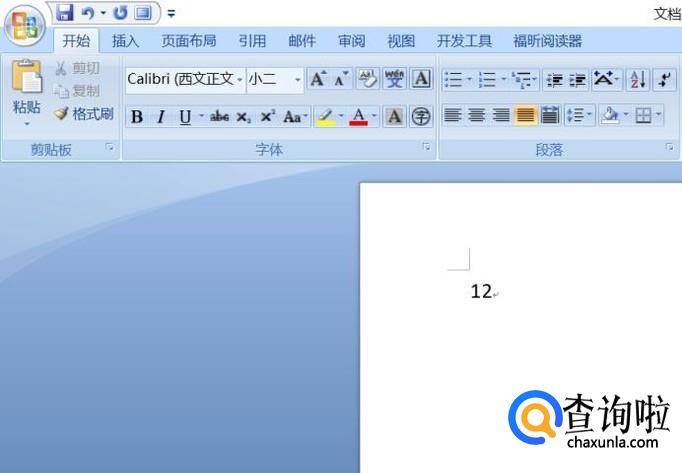Show or hide paragraph marks
This screenshot has height=473, width=682.
coord(664,80)
